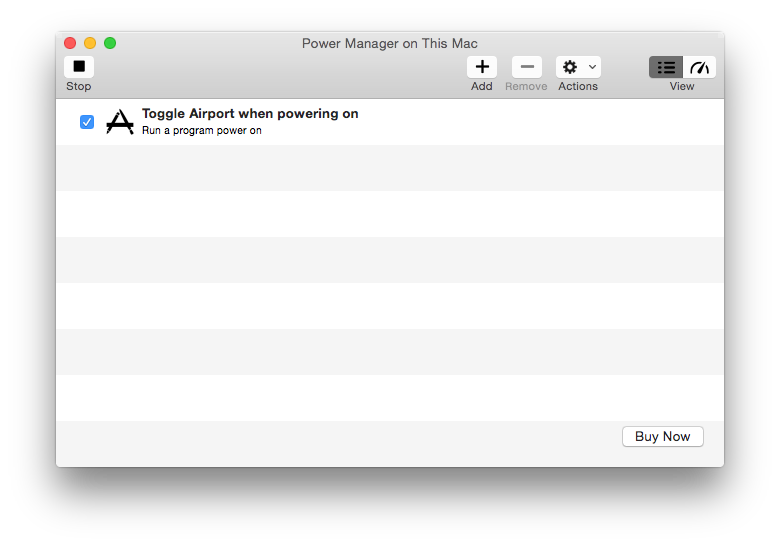Minimize the Power Manager window

[x=90, y=43]
